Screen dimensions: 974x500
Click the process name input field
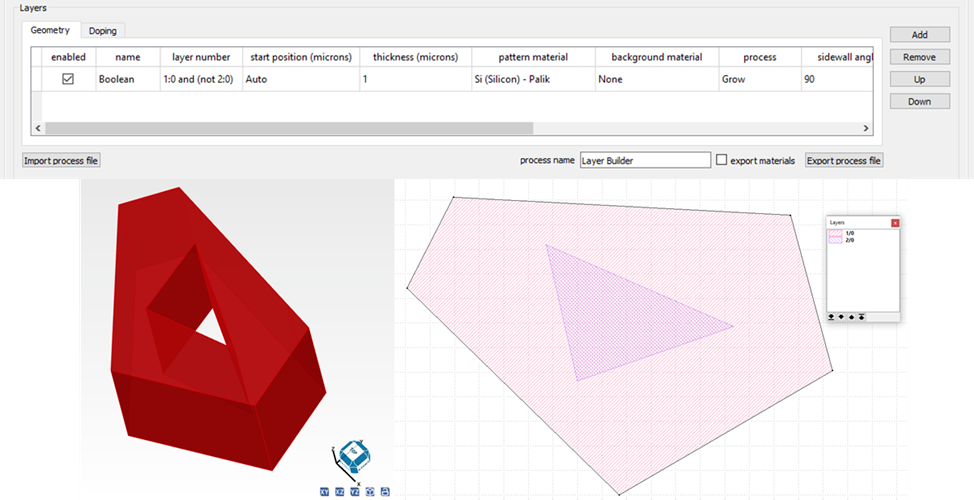(644, 160)
